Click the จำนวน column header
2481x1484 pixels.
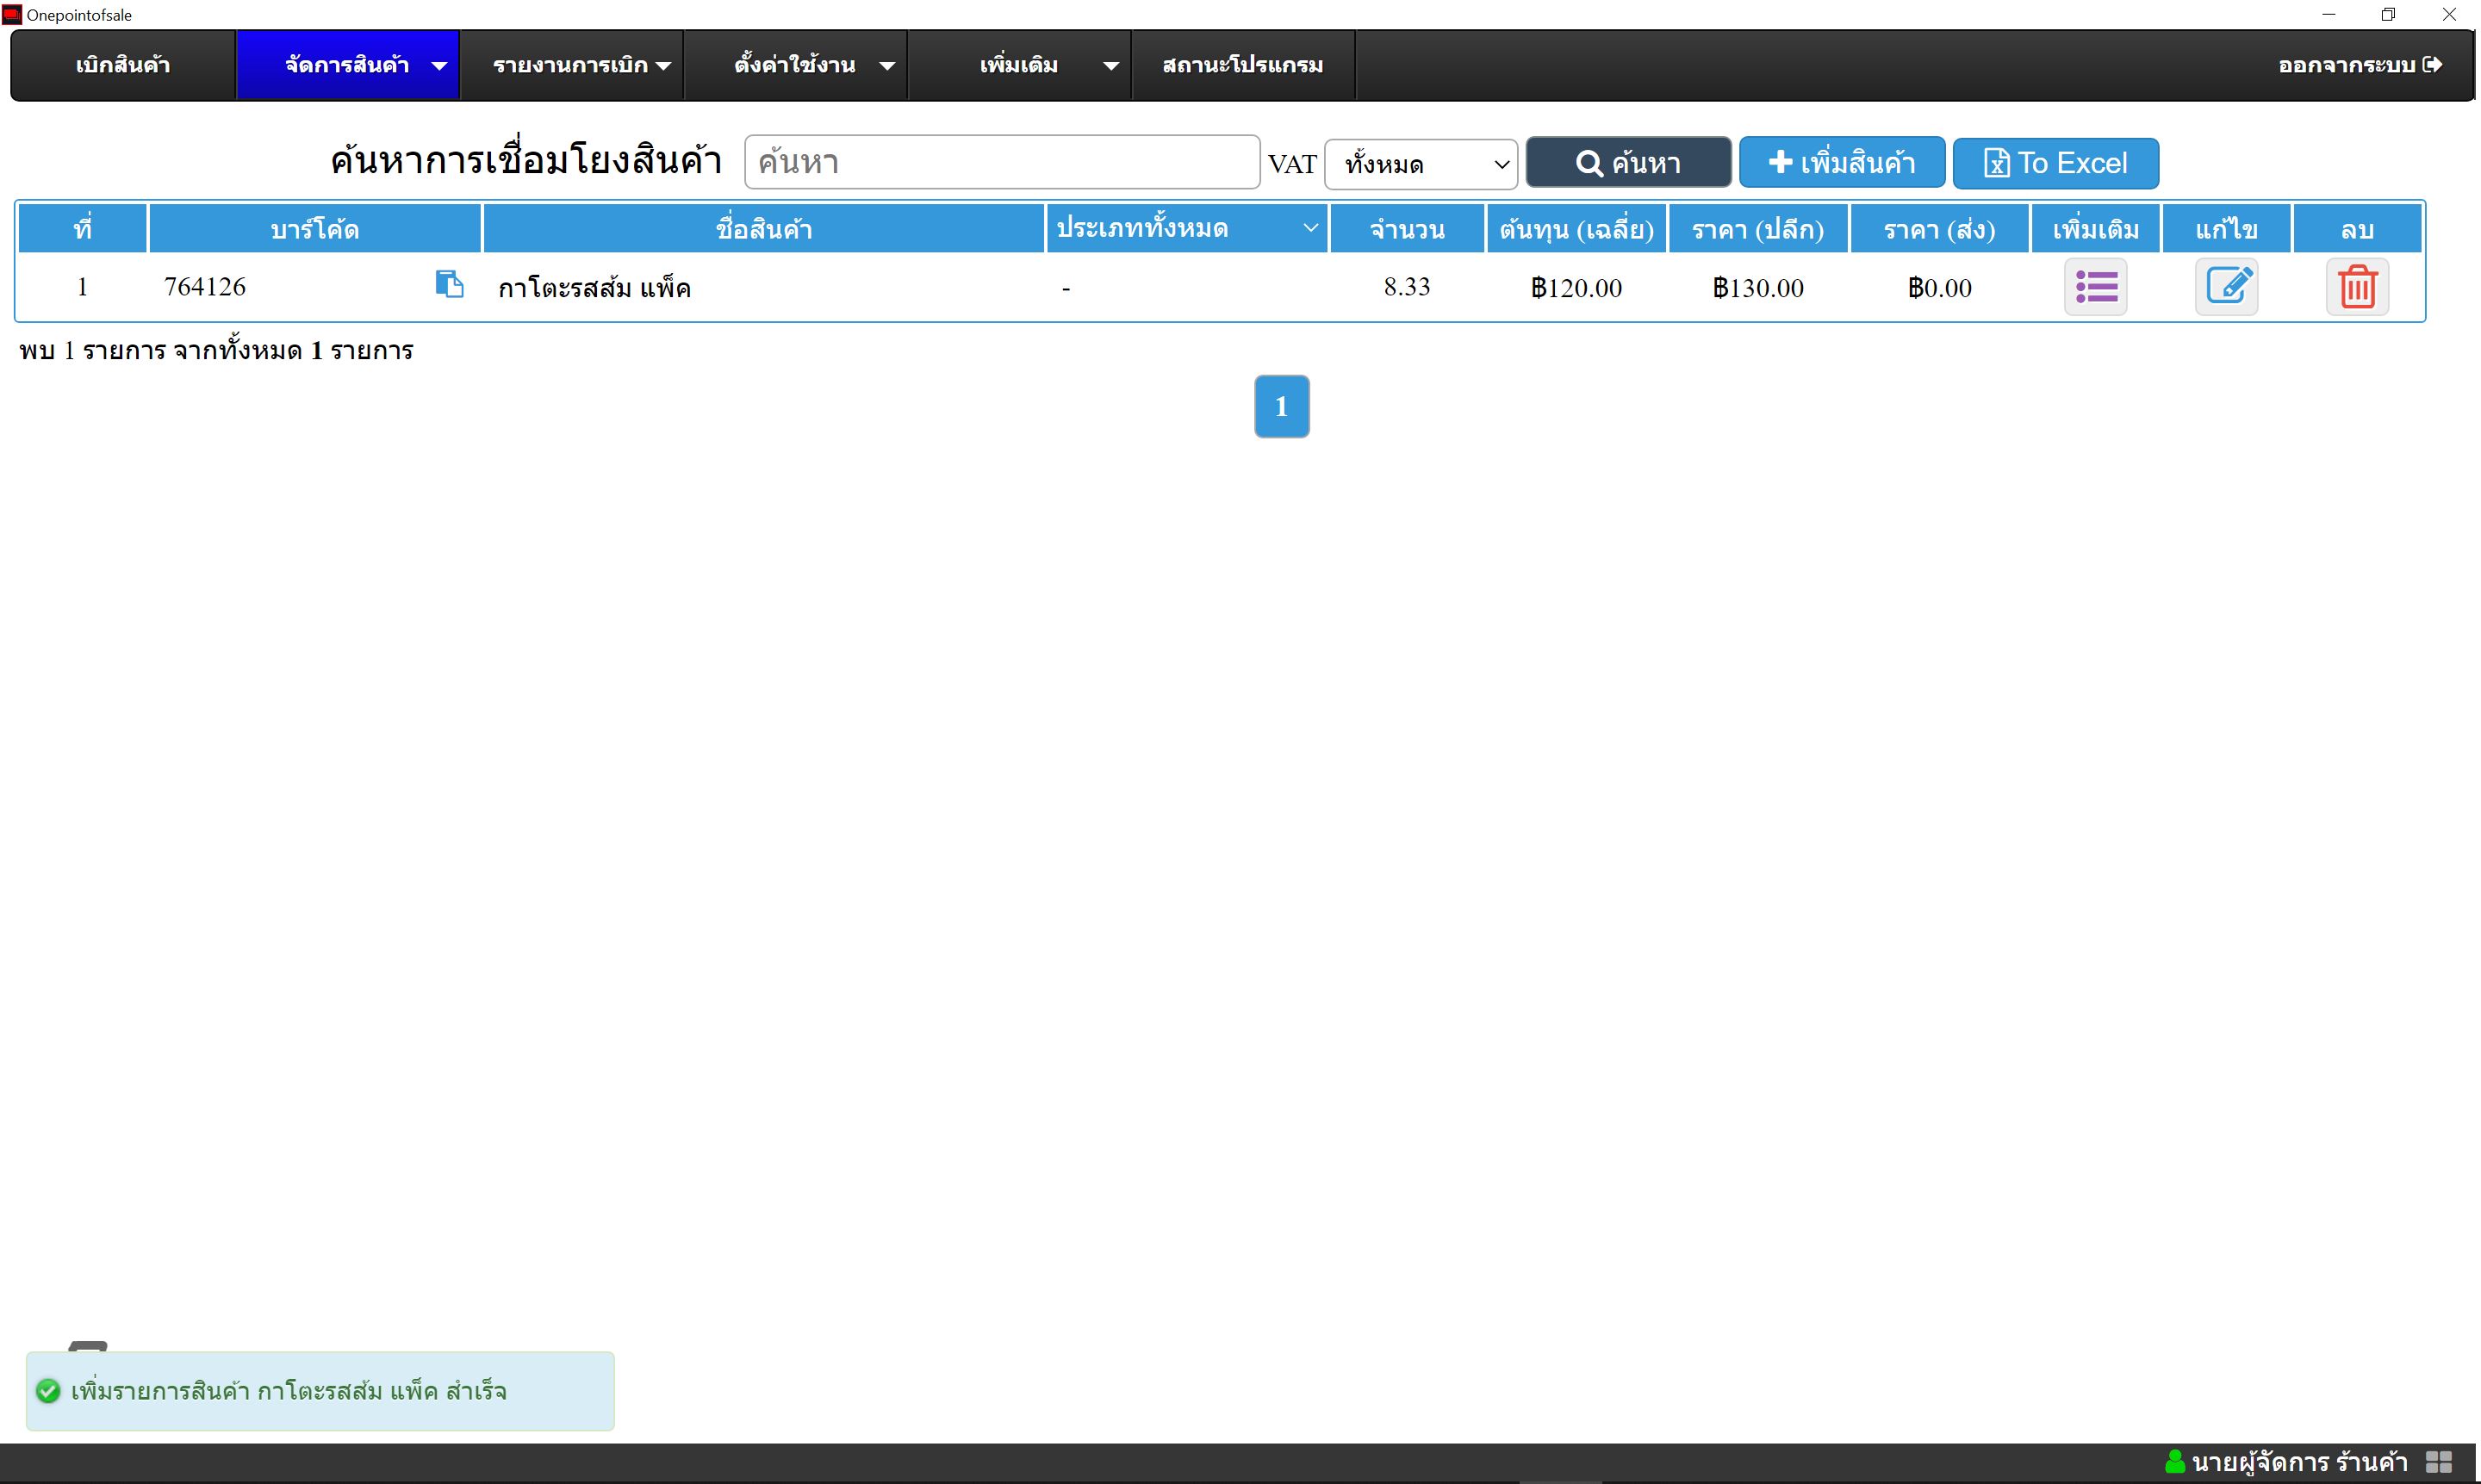(1407, 229)
